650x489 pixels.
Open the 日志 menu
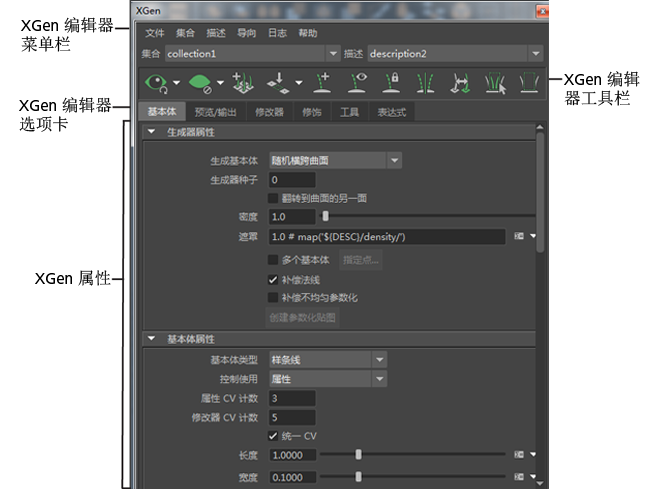[x=277, y=33]
